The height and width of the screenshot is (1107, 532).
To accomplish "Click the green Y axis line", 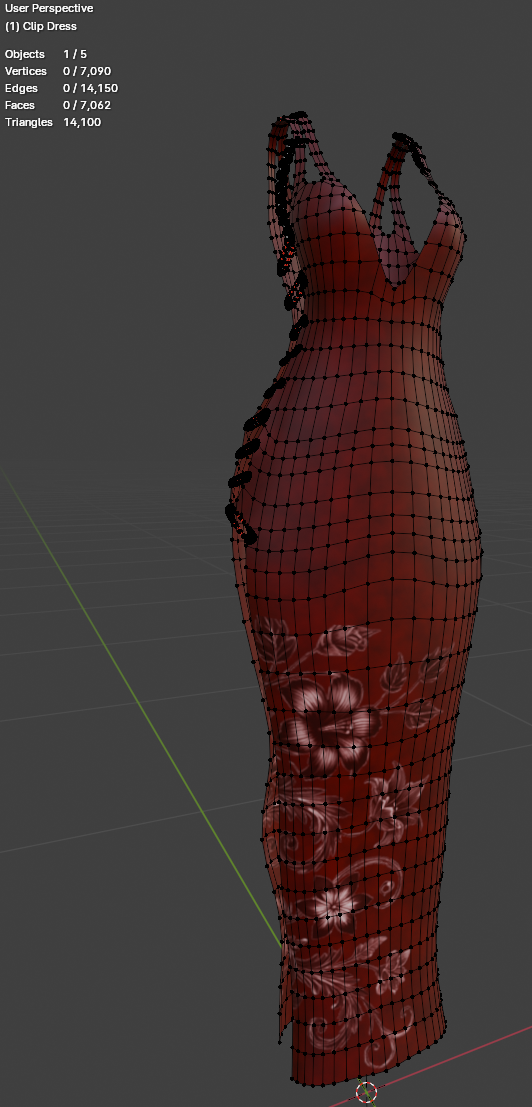I will coord(141,706).
